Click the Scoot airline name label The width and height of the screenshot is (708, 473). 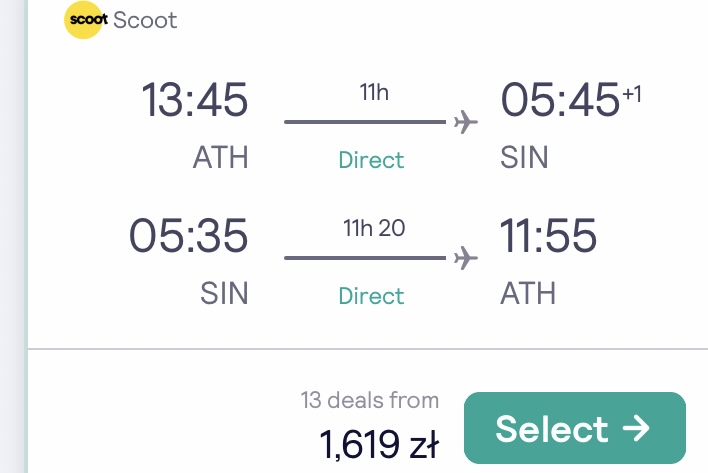[145, 20]
